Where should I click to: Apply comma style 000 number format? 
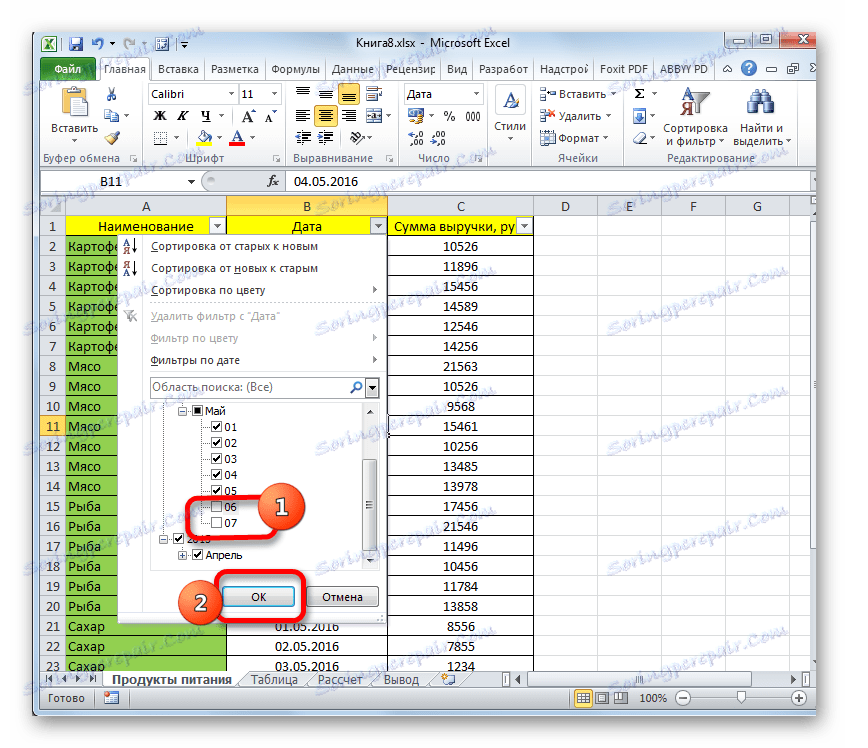point(473,116)
